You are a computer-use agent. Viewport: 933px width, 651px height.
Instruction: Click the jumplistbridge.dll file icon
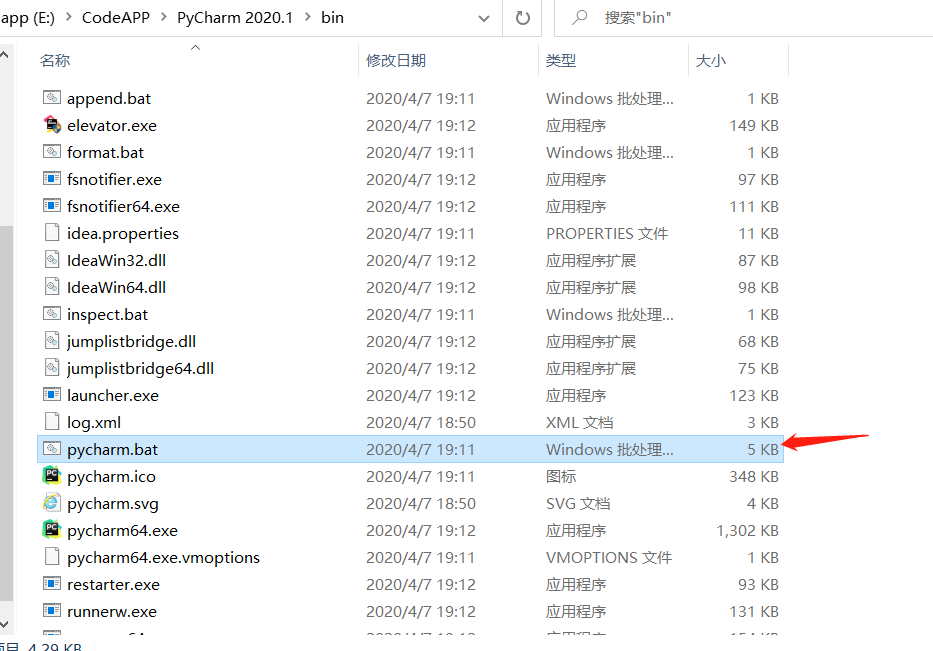click(52, 340)
